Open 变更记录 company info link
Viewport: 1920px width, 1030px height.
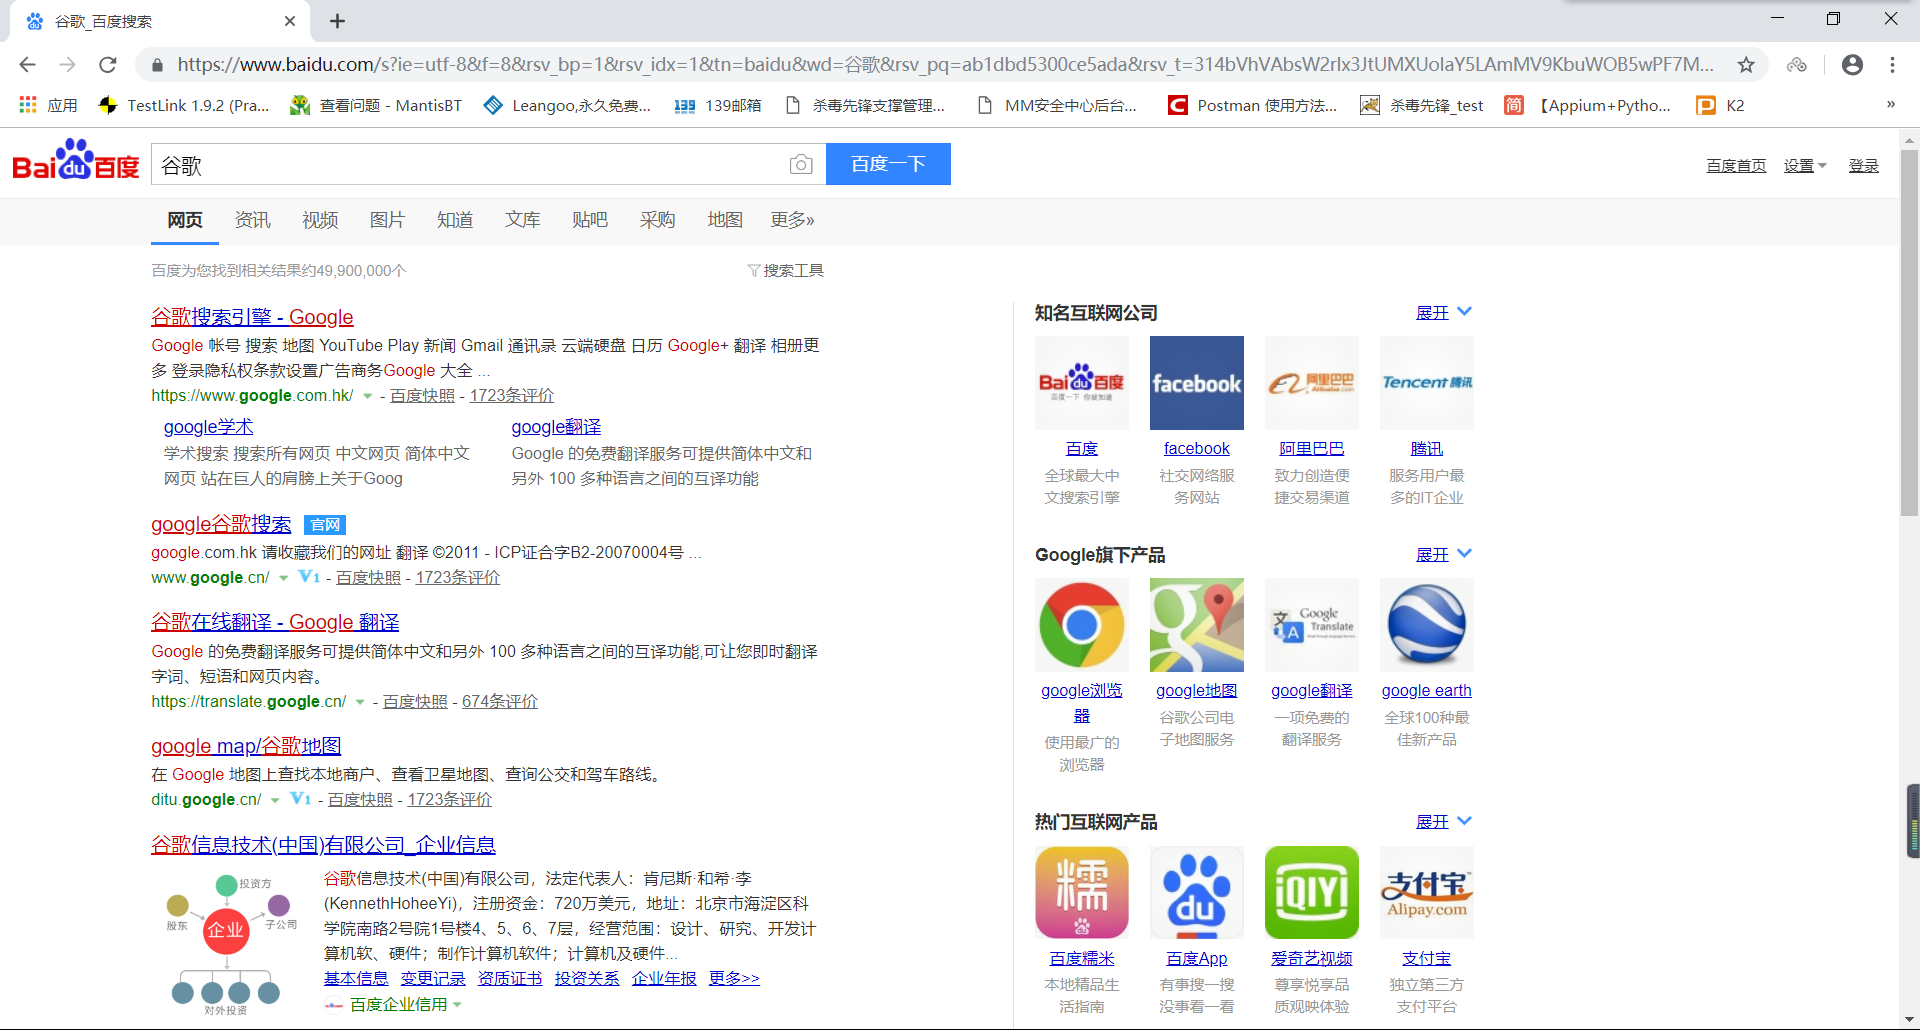[433, 979]
